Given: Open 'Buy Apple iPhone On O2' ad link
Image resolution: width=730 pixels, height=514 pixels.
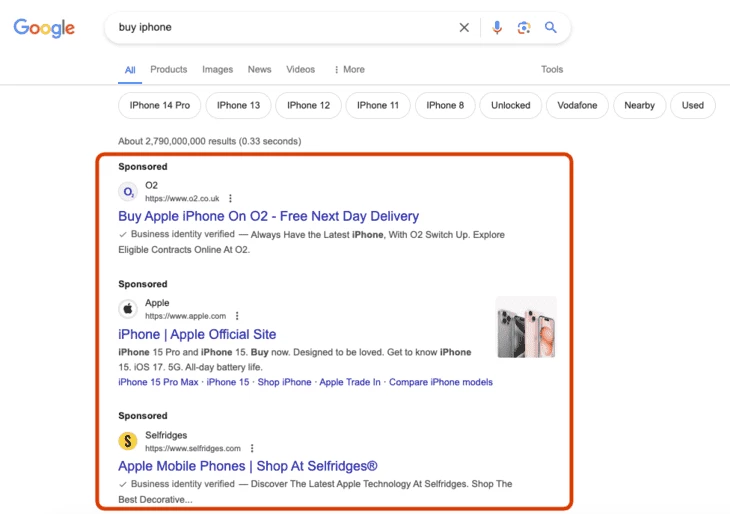Looking at the screenshot, I should point(269,216).
